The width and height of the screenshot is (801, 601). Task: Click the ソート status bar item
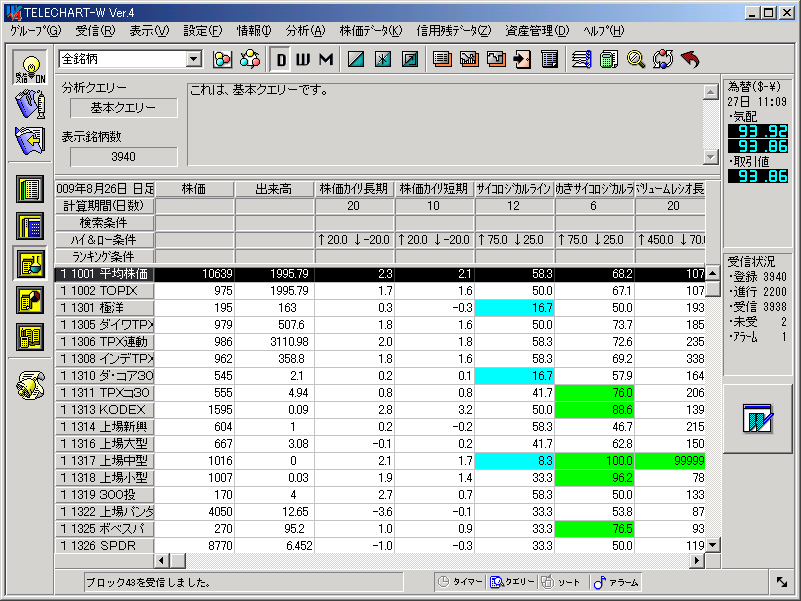coord(561,582)
